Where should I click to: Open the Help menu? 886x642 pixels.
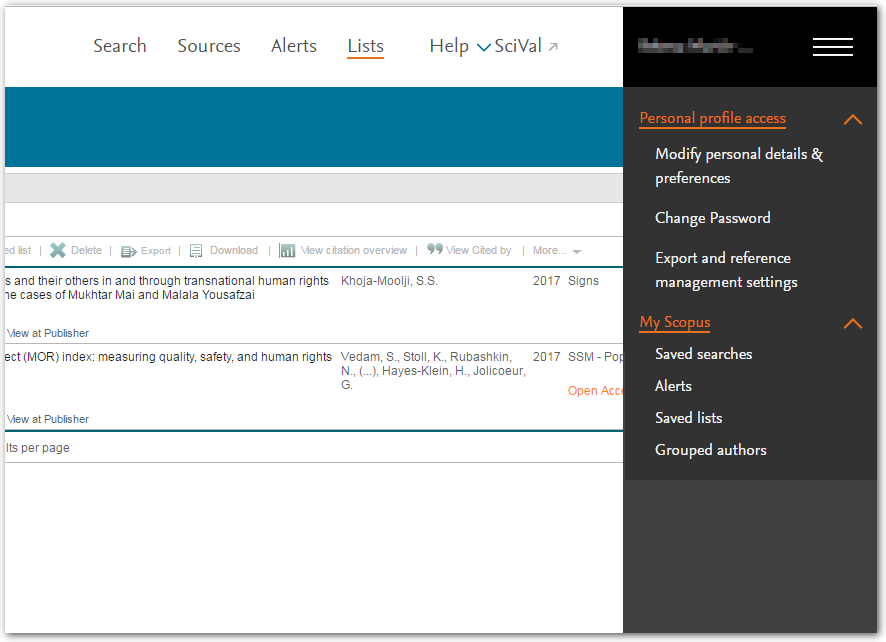(x=449, y=46)
